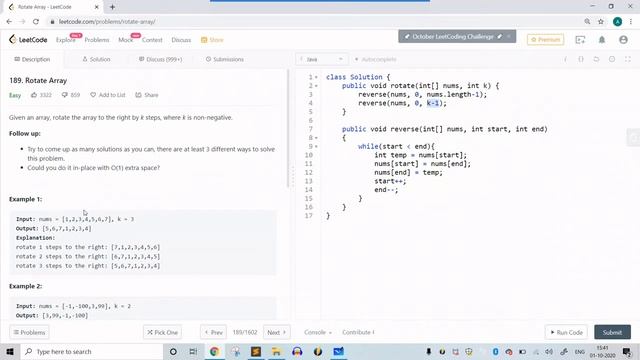The width and height of the screenshot is (640, 360).
Task: Open the Discuss page in navbar
Action: coord(181,40)
